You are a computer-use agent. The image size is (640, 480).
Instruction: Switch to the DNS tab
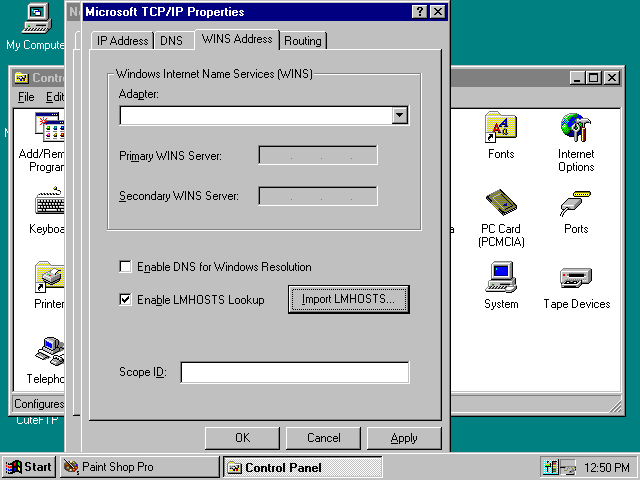tap(171, 41)
